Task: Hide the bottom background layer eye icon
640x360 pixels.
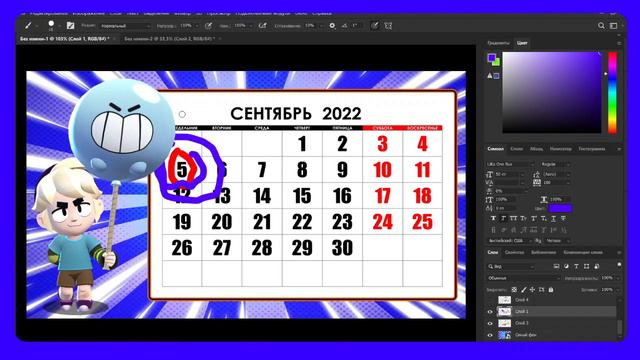Action: [490, 335]
